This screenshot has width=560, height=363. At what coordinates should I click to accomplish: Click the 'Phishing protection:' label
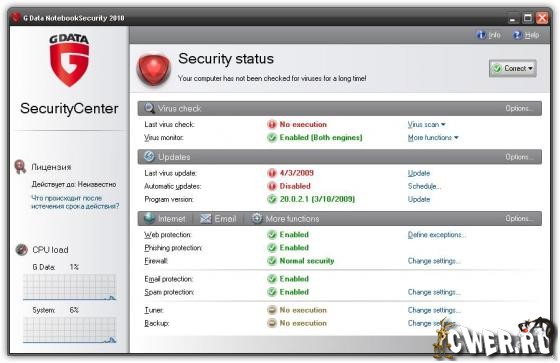[173, 248]
